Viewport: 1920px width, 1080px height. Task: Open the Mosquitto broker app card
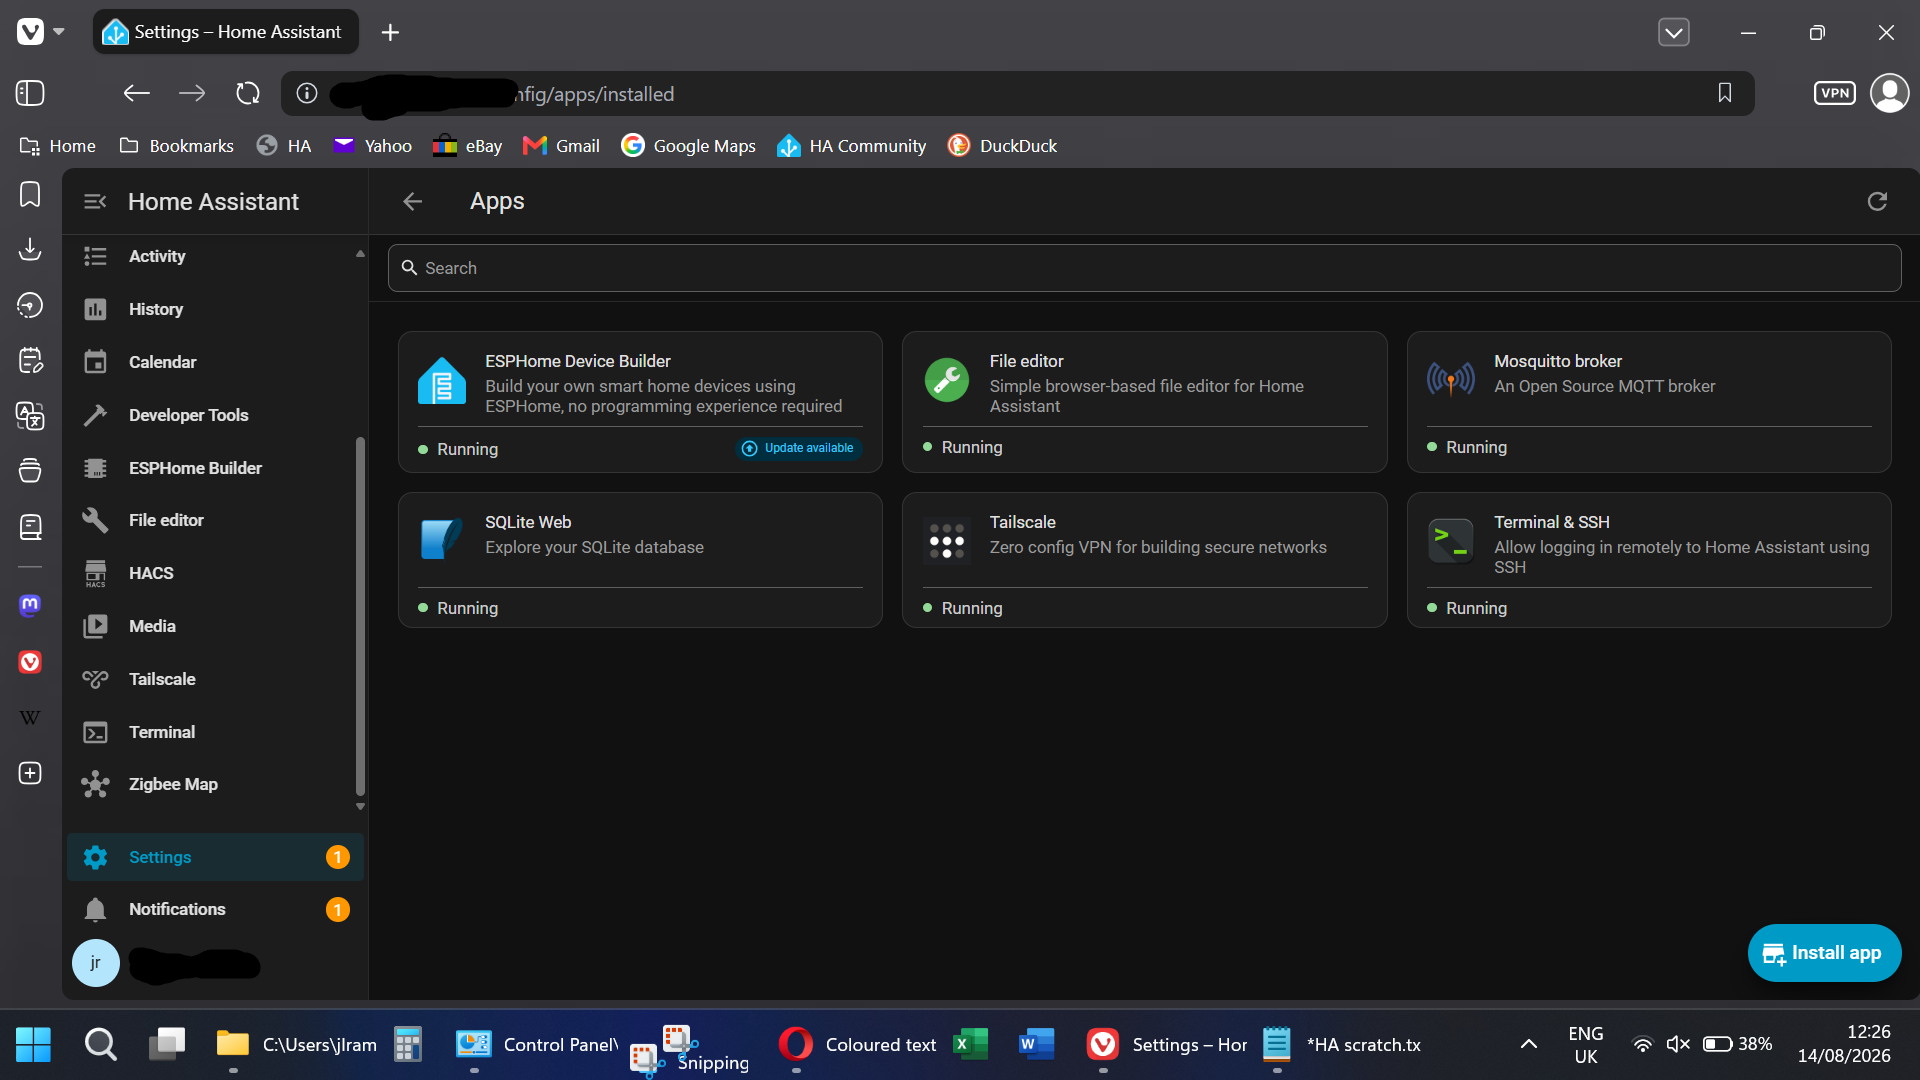click(1649, 402)
